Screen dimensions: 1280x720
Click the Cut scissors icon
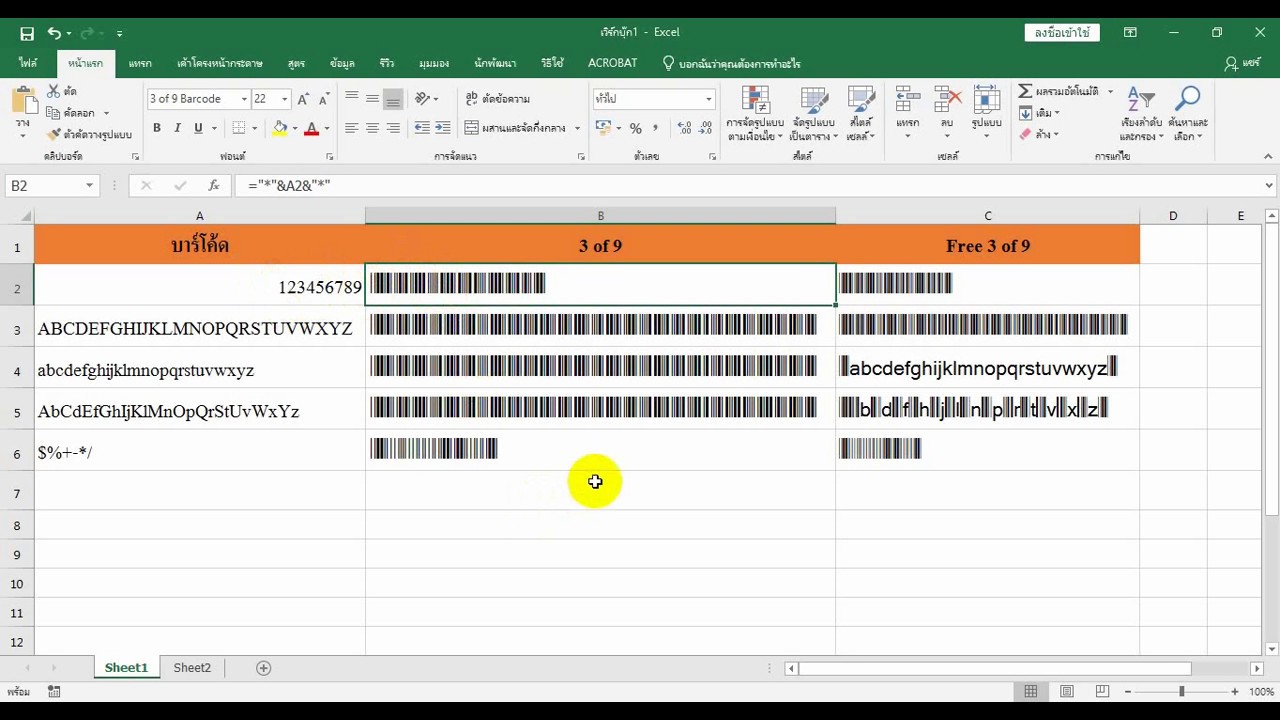click(53, 91)
